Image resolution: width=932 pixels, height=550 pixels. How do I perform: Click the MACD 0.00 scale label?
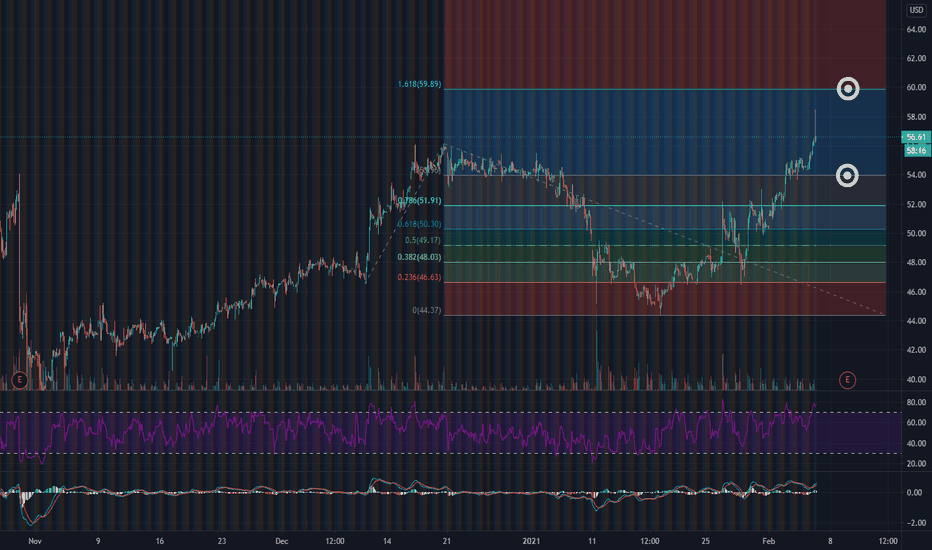coord(914,493)
